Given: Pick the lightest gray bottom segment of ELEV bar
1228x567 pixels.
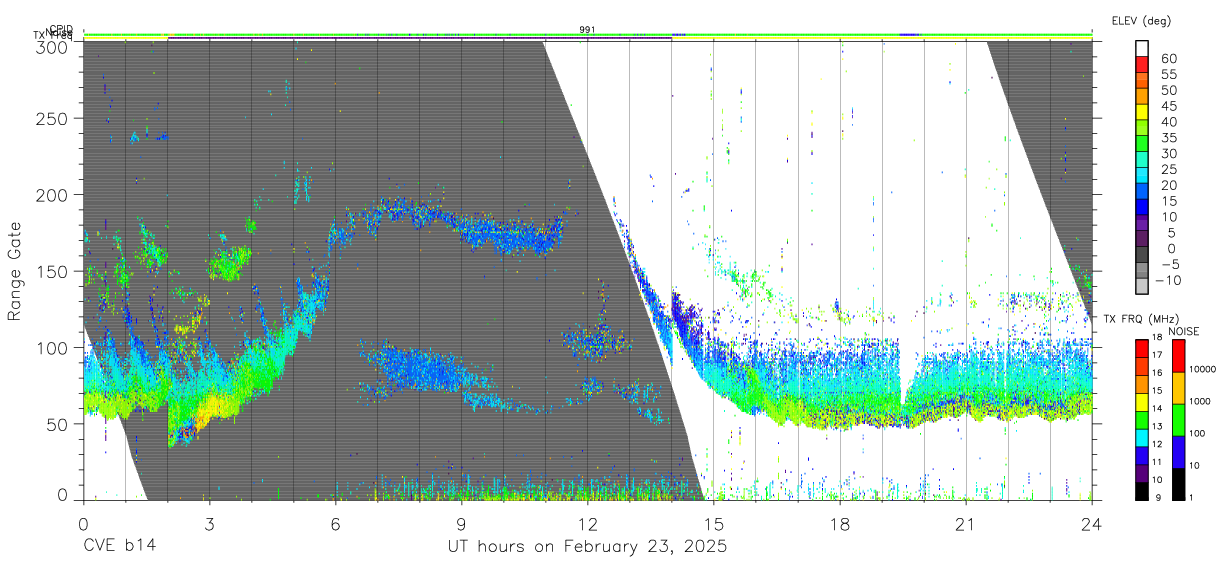Looking at the screenshot, I should point(1142,288).
